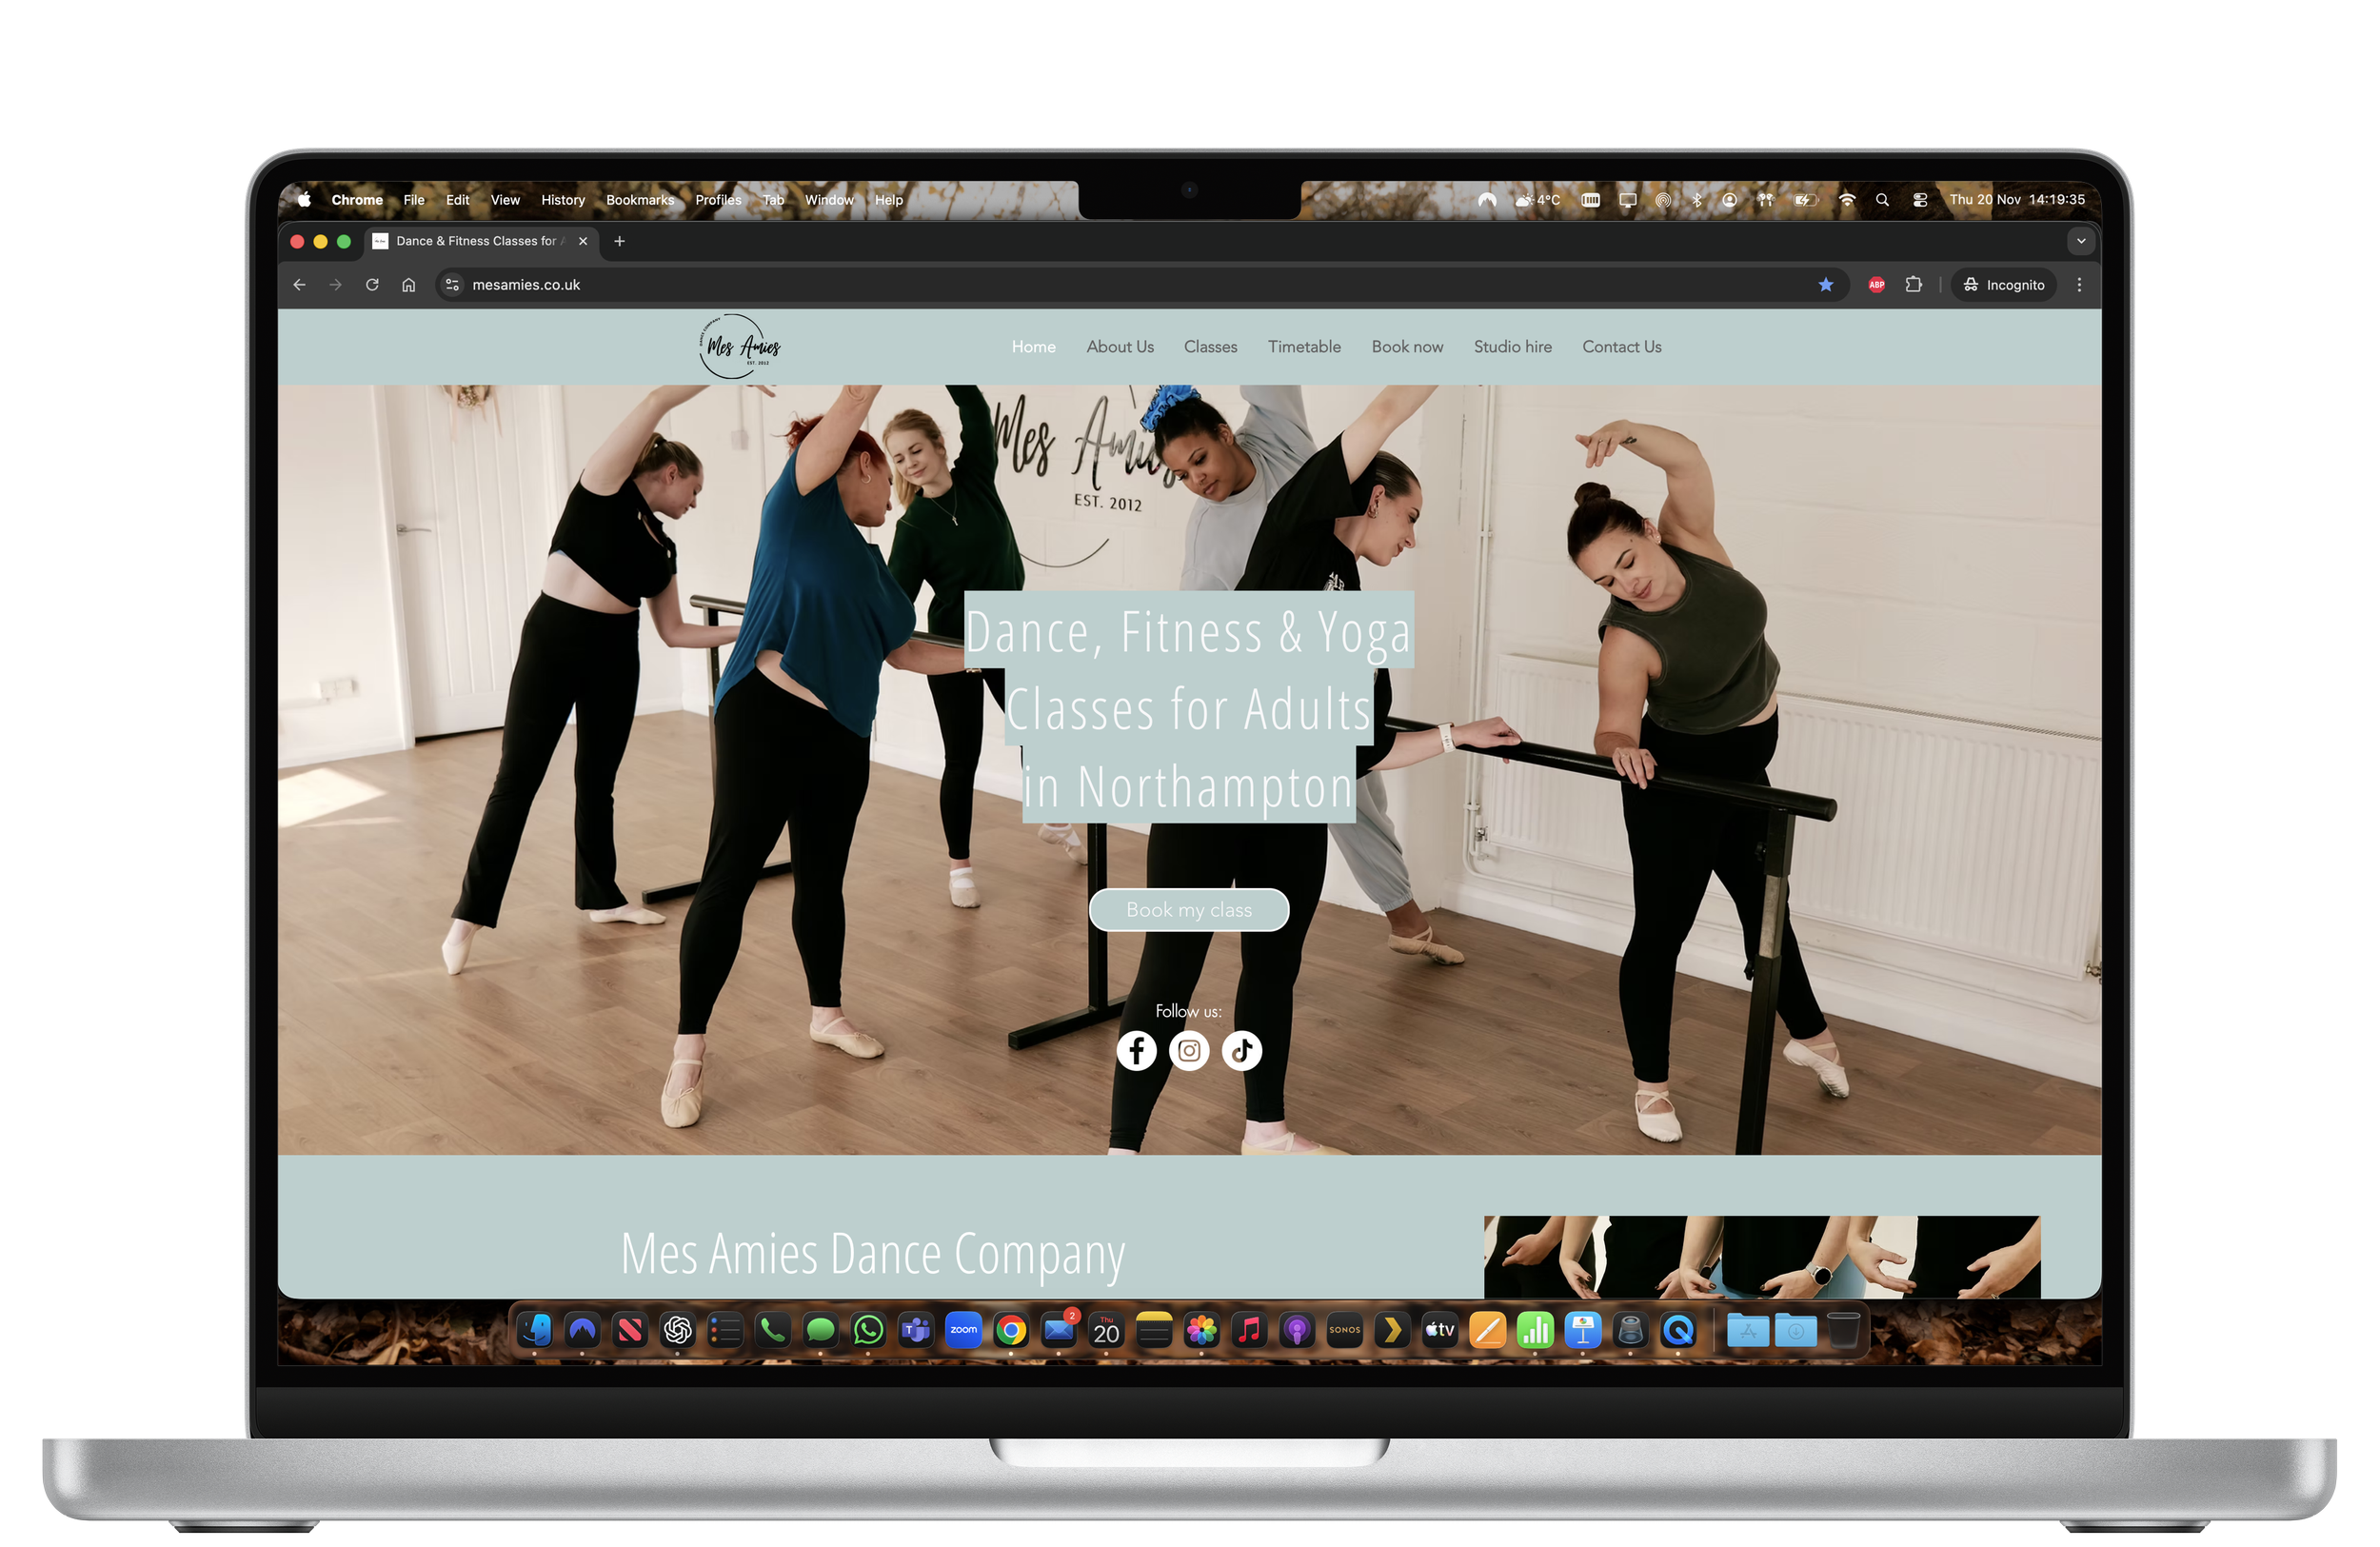Open the Book now nav link
Screen dimensions: 2380x1547
click(1407, 347)
